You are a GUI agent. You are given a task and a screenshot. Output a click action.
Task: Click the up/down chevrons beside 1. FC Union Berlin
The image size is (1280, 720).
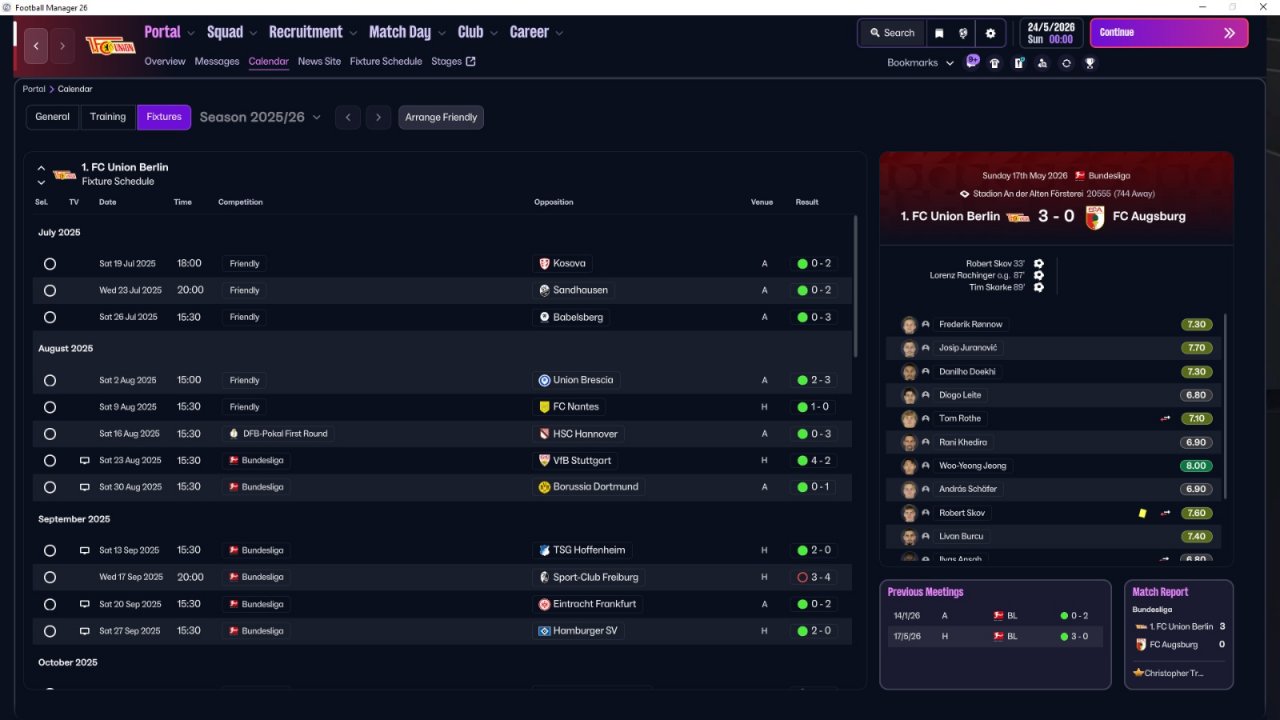coord(41,175)
